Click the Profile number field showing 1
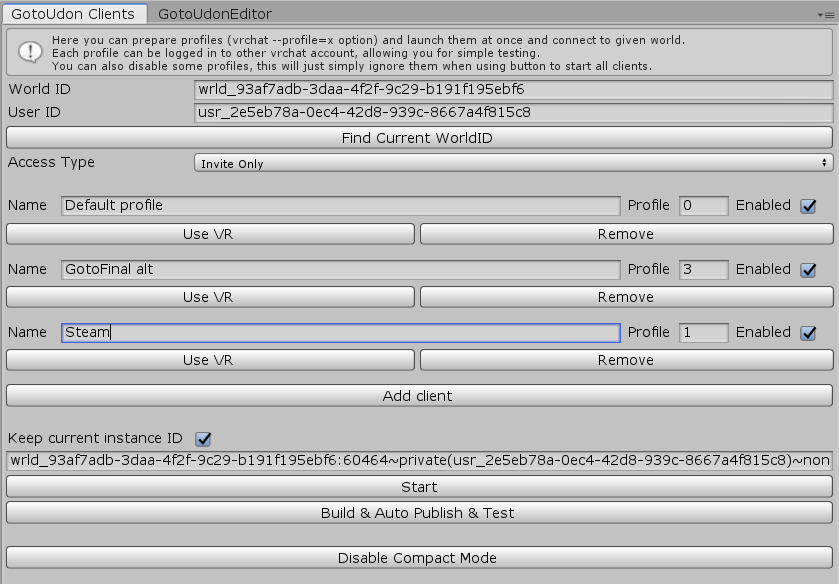 coord(703,332)
